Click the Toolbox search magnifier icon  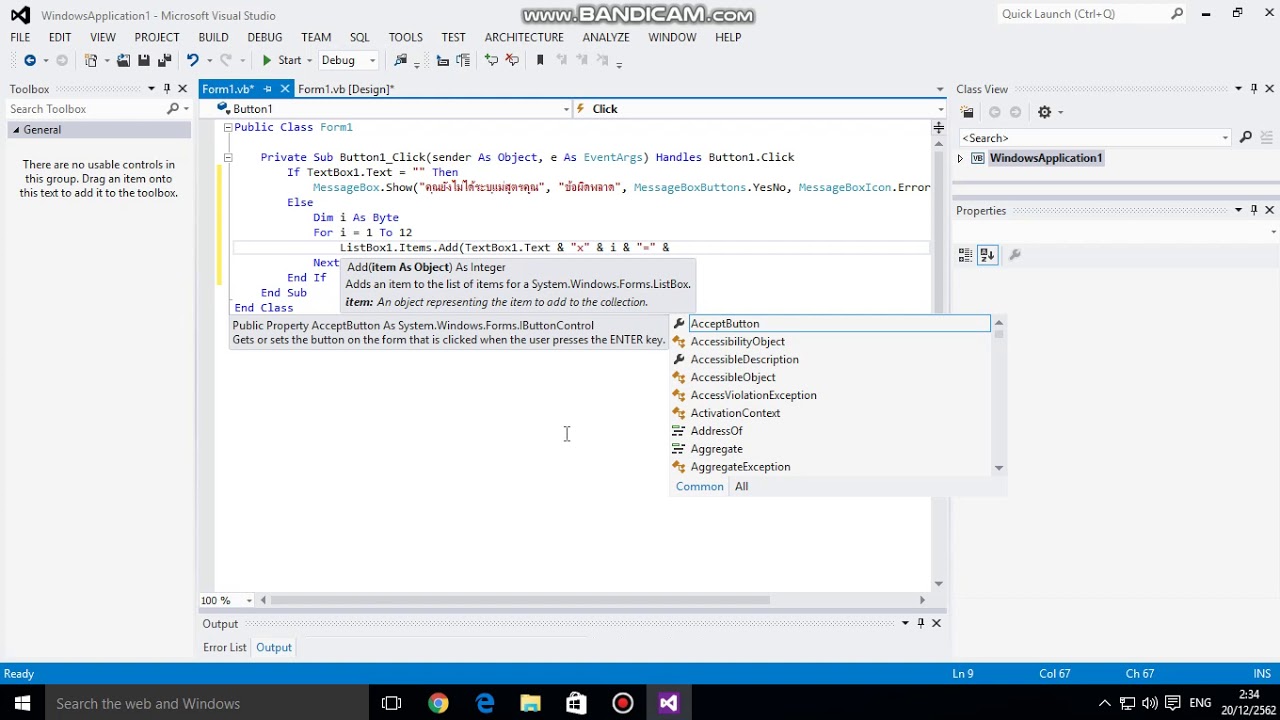[x=173, y=109]
